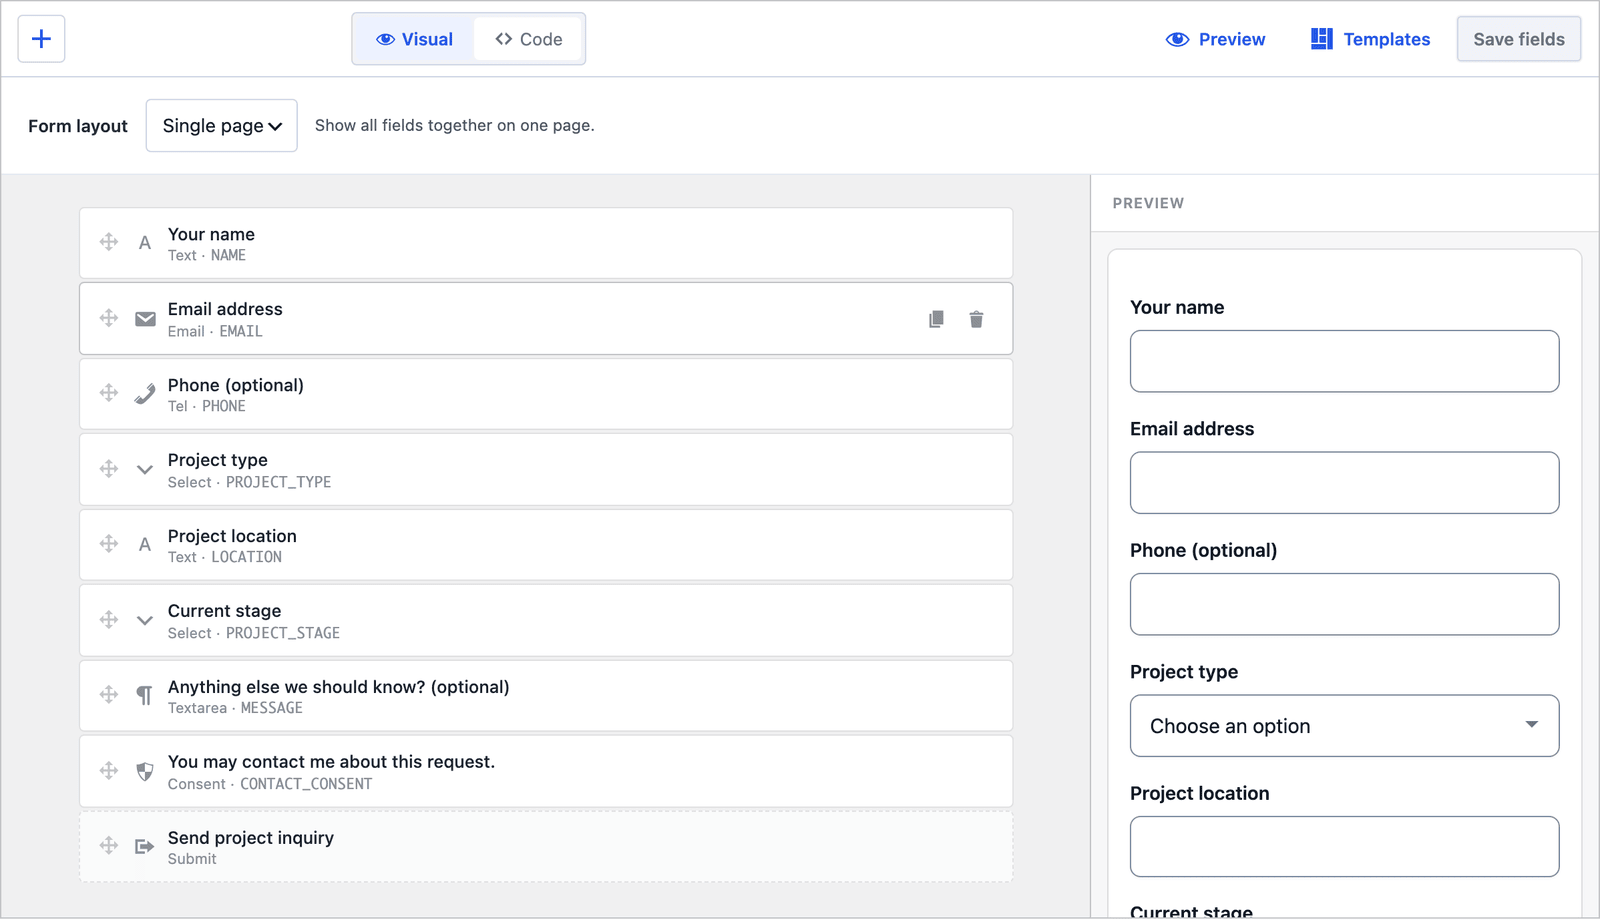1600x920 pixels.
Task: Click the Project location preview input
Action: (1344, 847)
